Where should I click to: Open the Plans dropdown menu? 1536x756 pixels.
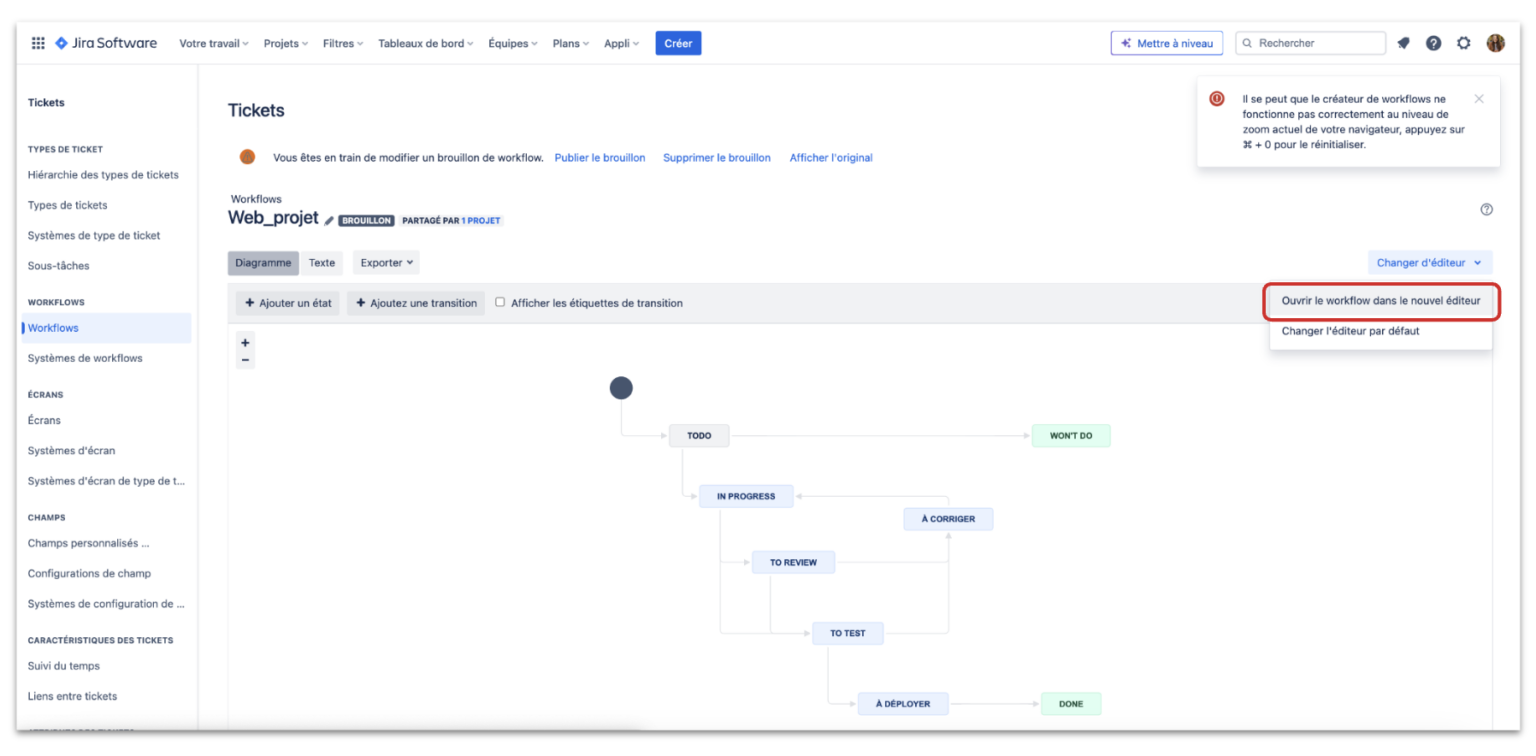click(x=570, y=43)
